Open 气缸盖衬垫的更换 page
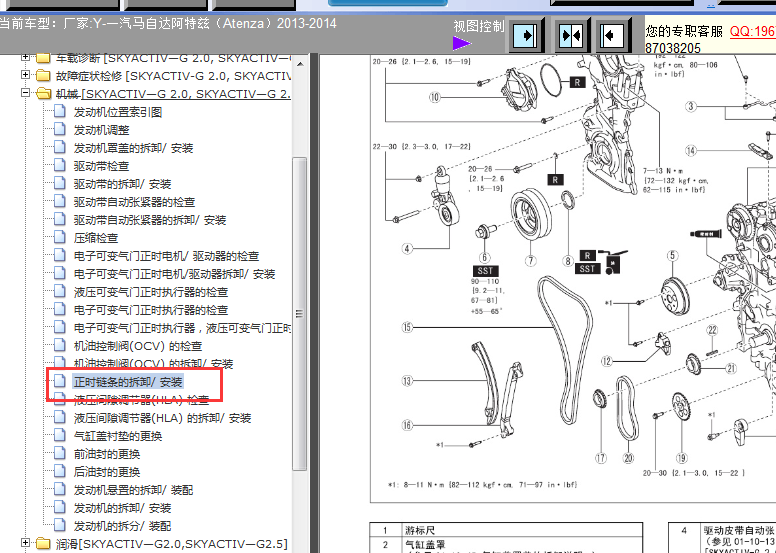This screenshot has height=553, width=776. (x=118, y=436)
